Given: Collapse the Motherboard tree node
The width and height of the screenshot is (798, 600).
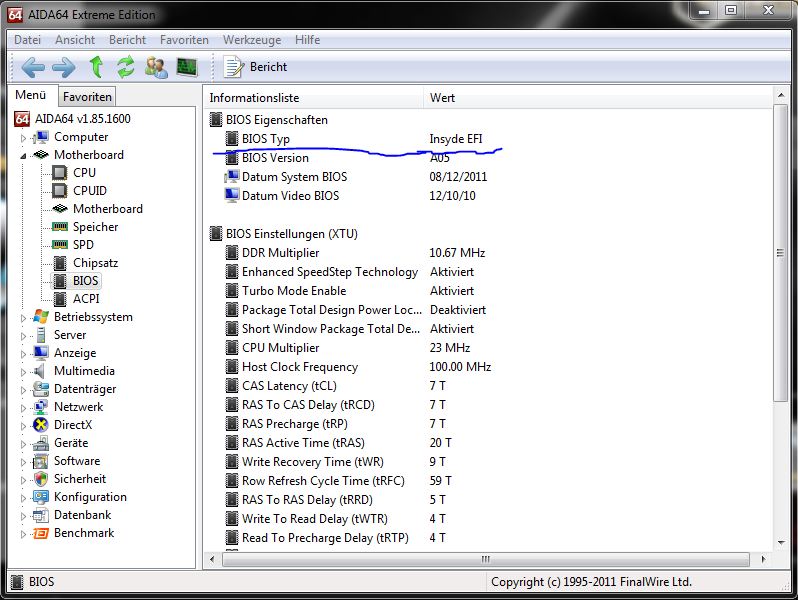Looking at the screenshot, I should [23, 156].
